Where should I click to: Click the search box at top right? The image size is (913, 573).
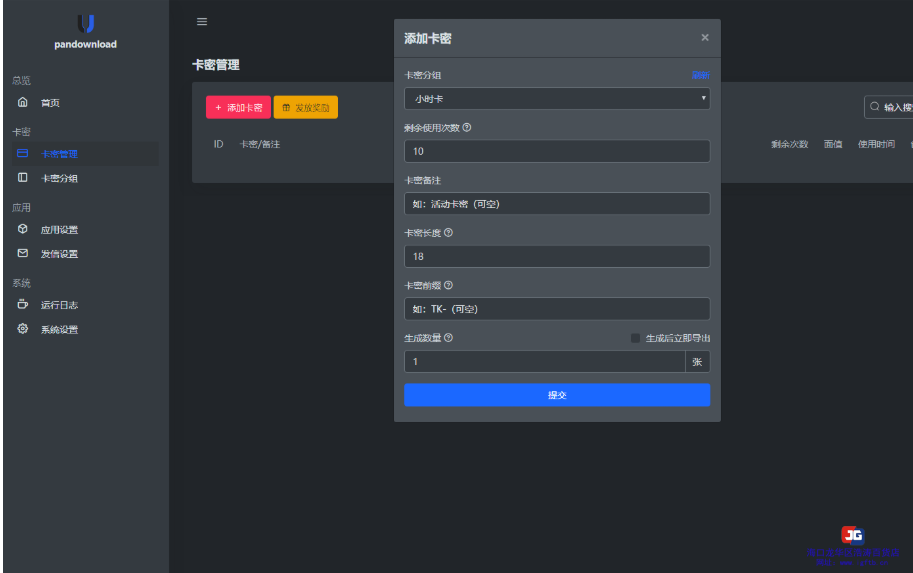tap(890, 107)
